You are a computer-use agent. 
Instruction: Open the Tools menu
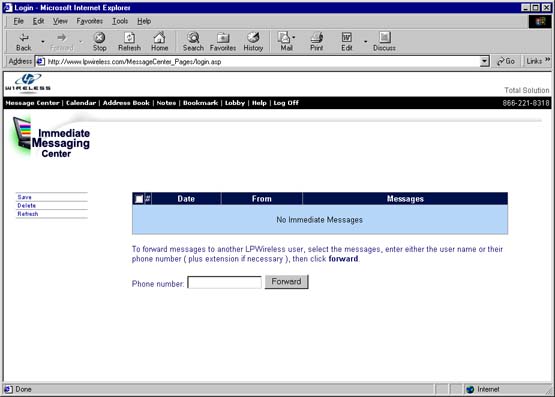coord(120,21)
